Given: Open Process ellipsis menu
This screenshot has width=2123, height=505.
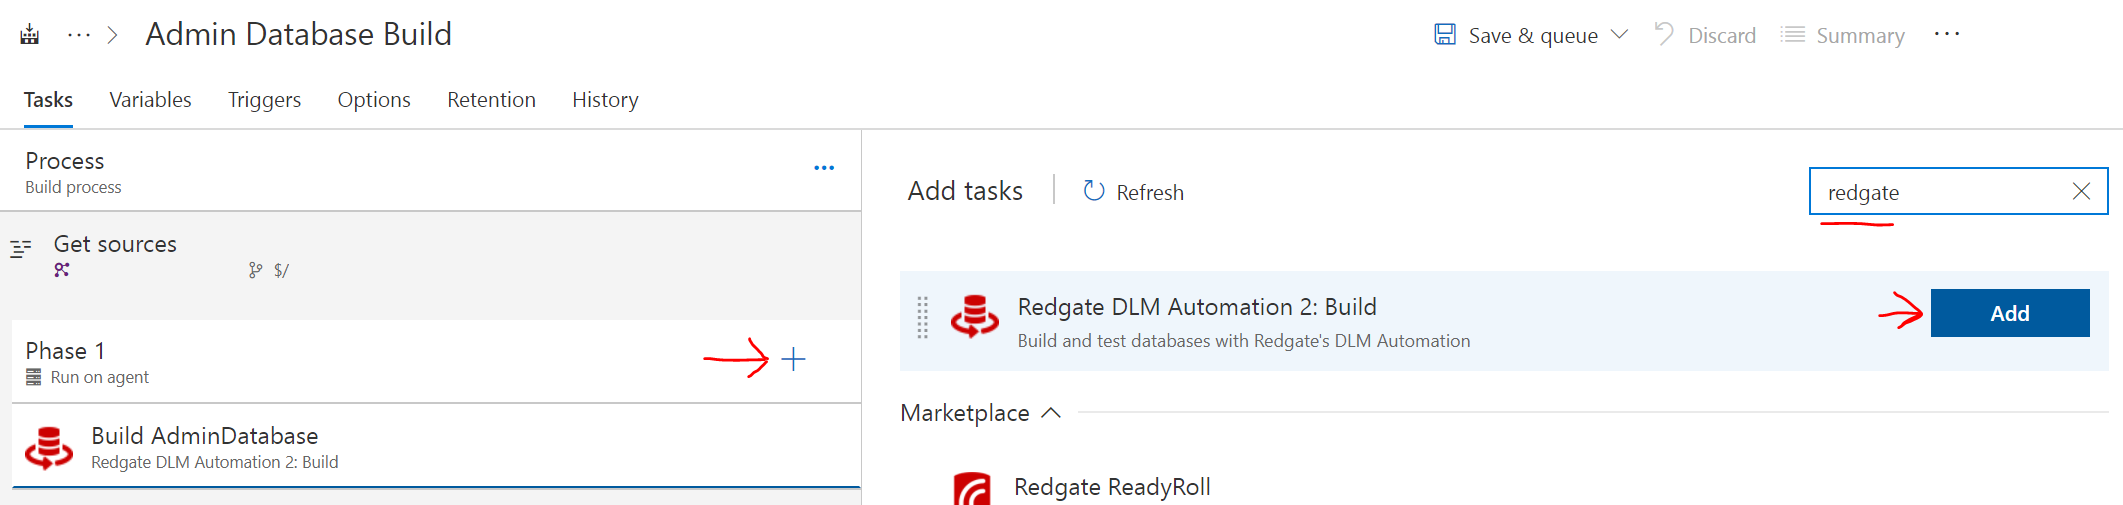Looking at the screenshot, I should (824, 168).
